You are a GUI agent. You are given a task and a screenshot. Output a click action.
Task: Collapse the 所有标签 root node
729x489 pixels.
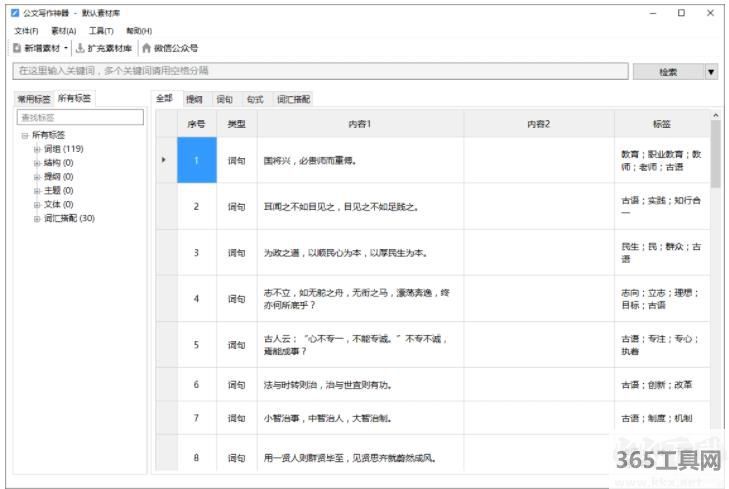[25, 135]
